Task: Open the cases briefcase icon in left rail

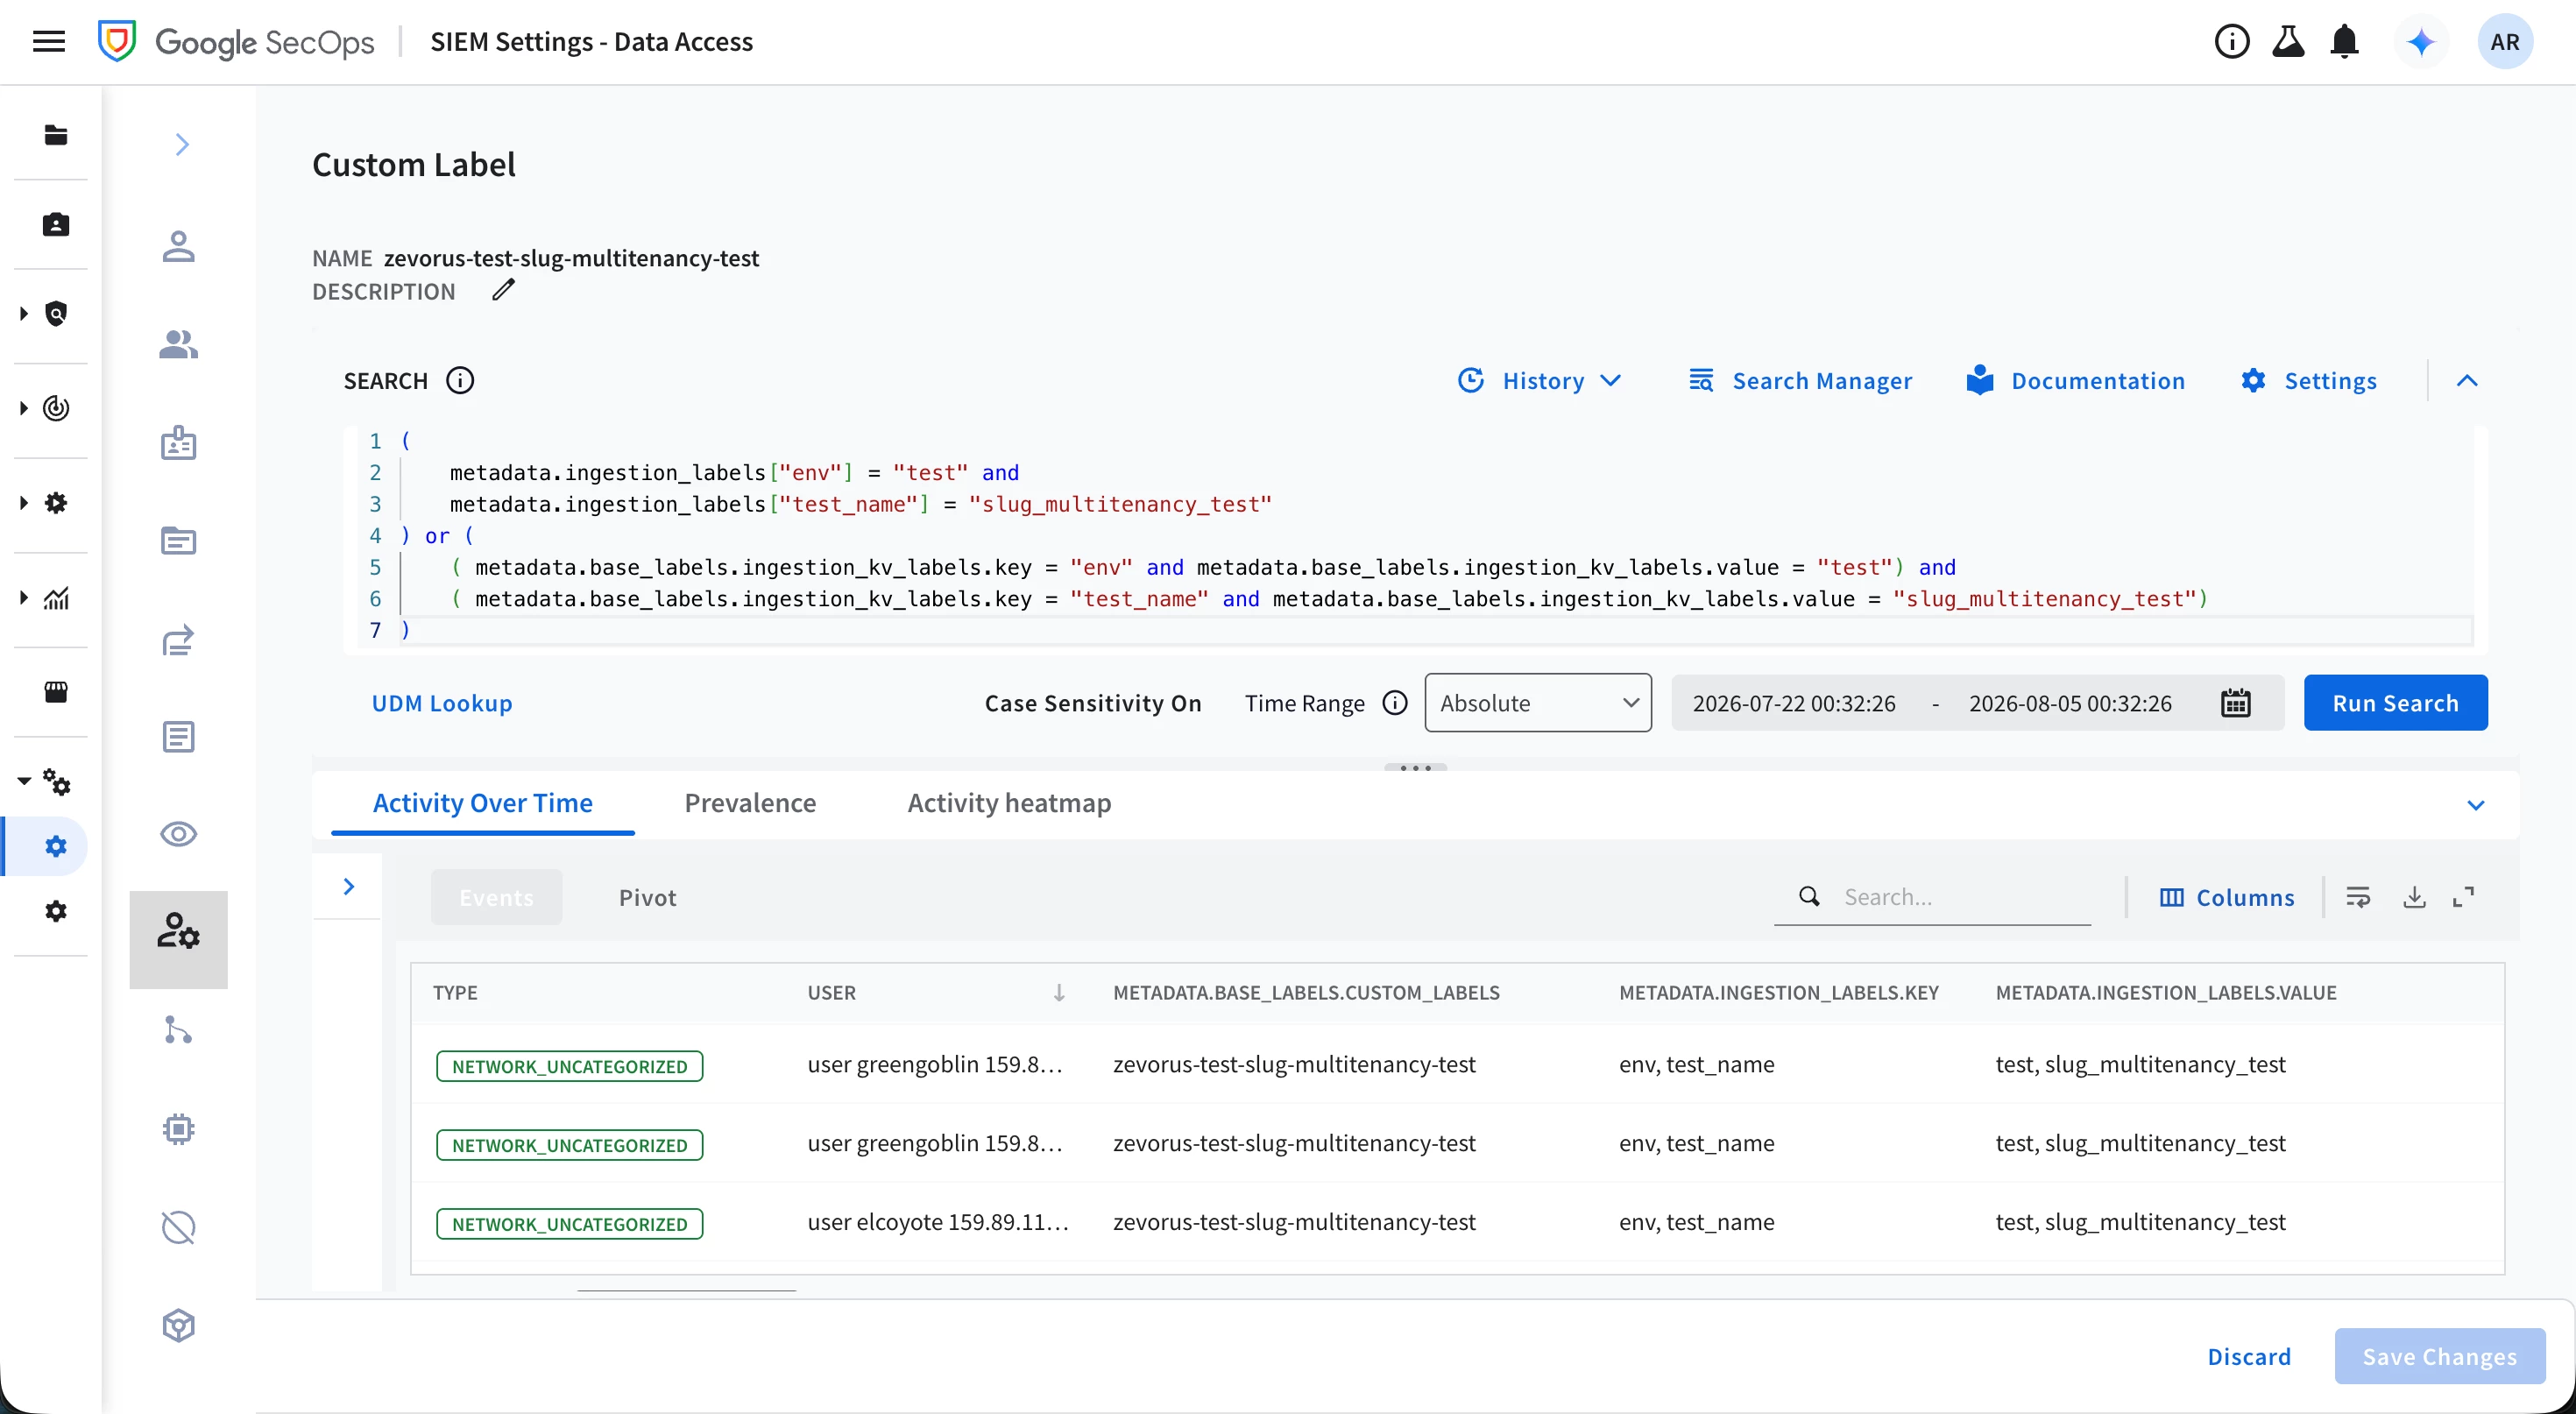Action: tap(56, 225)
